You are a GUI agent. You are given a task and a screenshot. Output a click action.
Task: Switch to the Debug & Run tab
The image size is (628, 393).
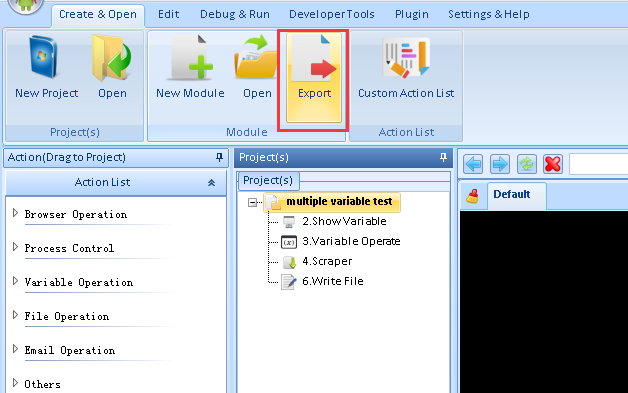point(235,14)
